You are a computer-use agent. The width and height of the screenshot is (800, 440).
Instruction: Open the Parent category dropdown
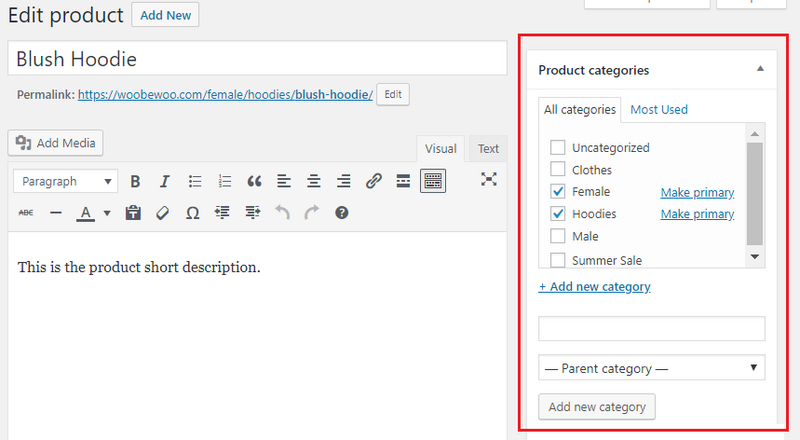point(652,368)
